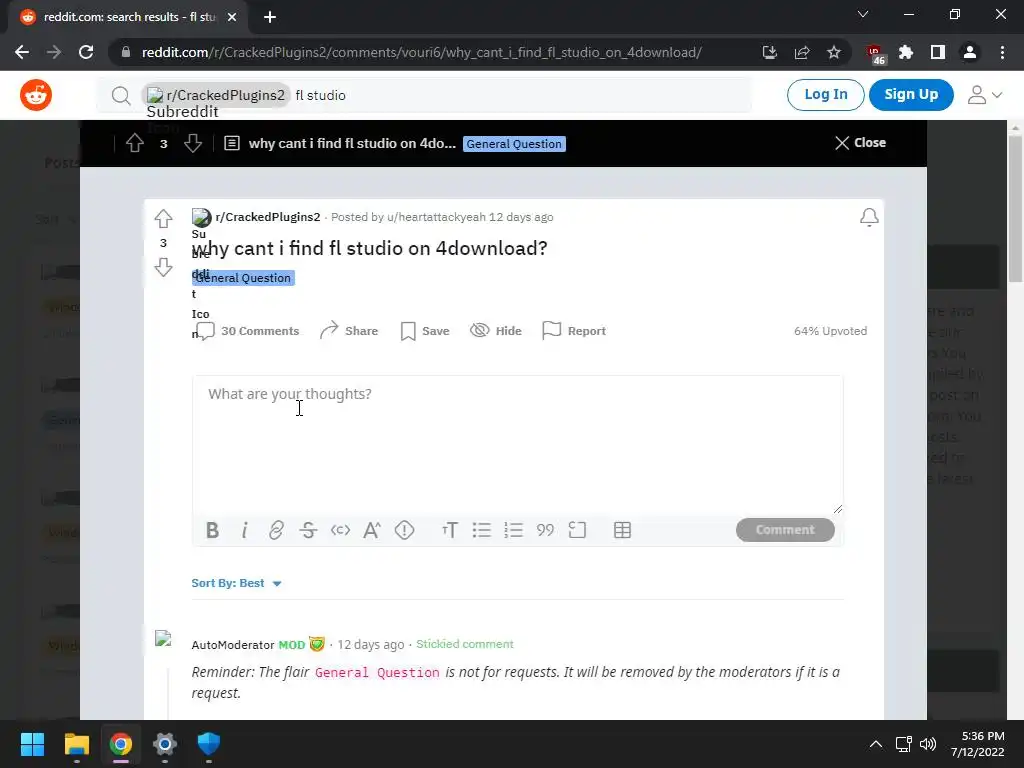1024x768 pixels.
Task: Click the address bar URL
Action: (421, 52)
